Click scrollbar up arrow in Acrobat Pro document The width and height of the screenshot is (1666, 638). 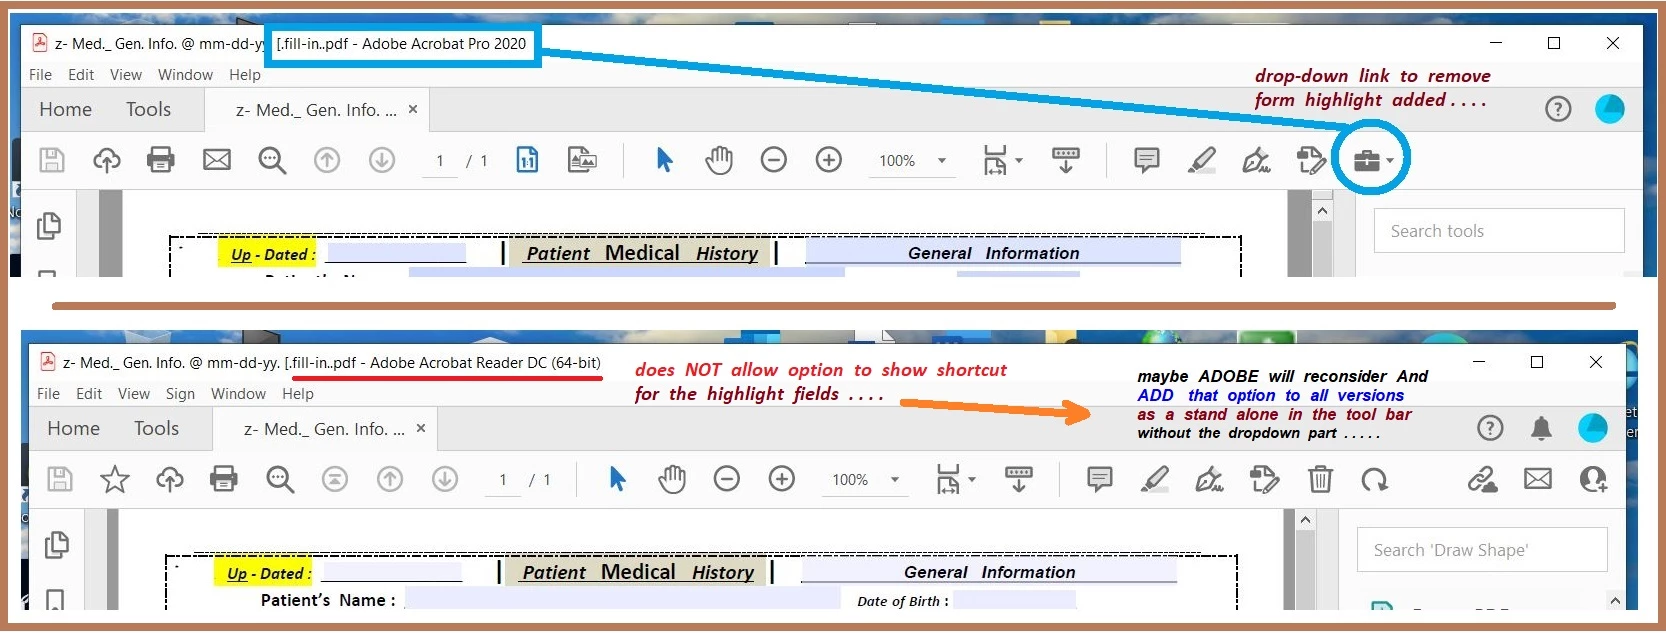1322,211
